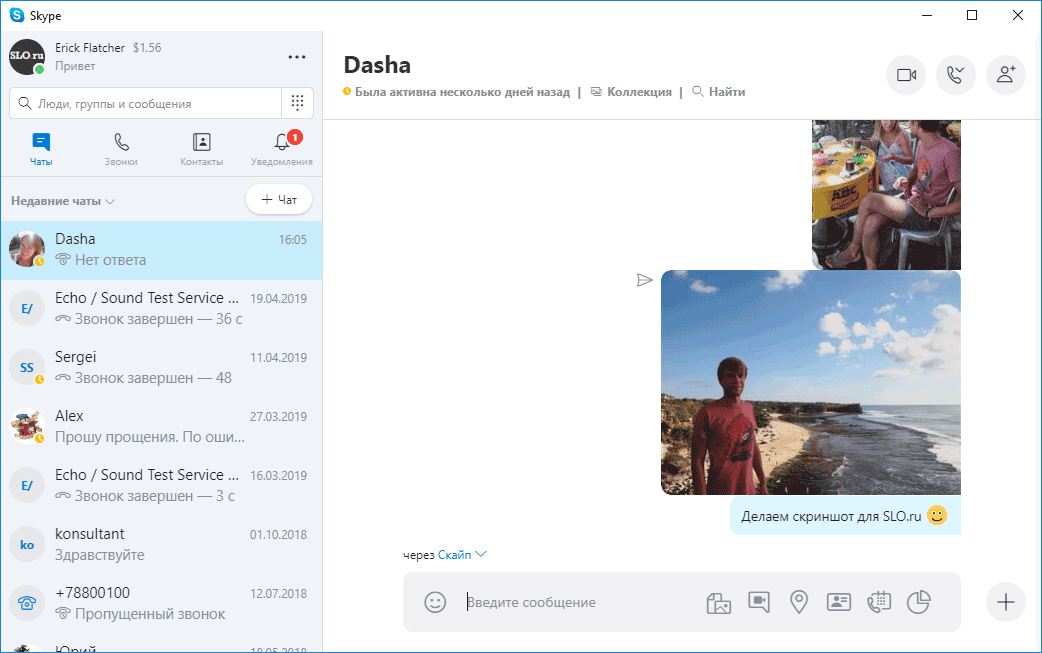The image size is (1042, 653).
Task: Open the Contacts tab
Action: (201, 149)
